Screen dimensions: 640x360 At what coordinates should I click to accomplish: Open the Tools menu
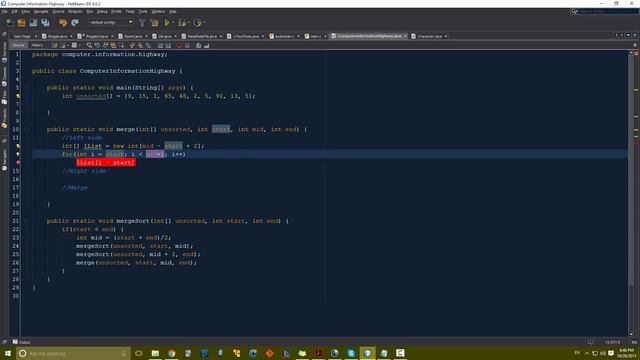click(143, 11)
